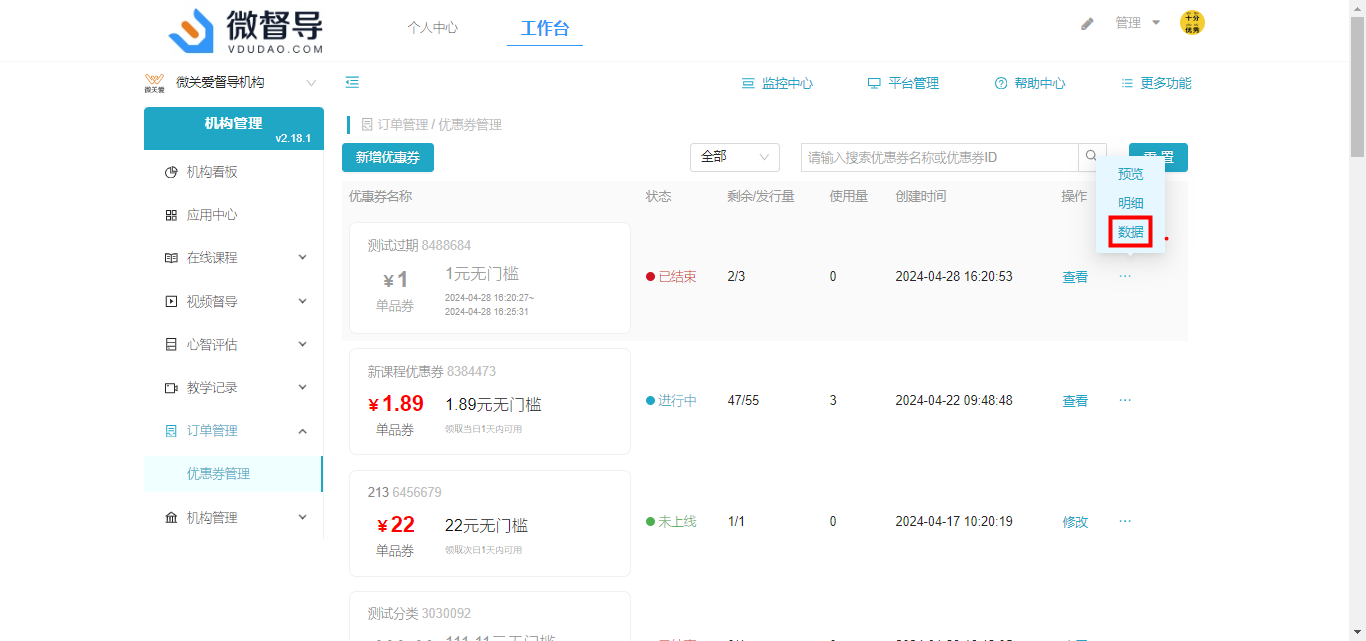Expand the 心智评估 menu
1366x641 pixels.
[x=234, y=344]
